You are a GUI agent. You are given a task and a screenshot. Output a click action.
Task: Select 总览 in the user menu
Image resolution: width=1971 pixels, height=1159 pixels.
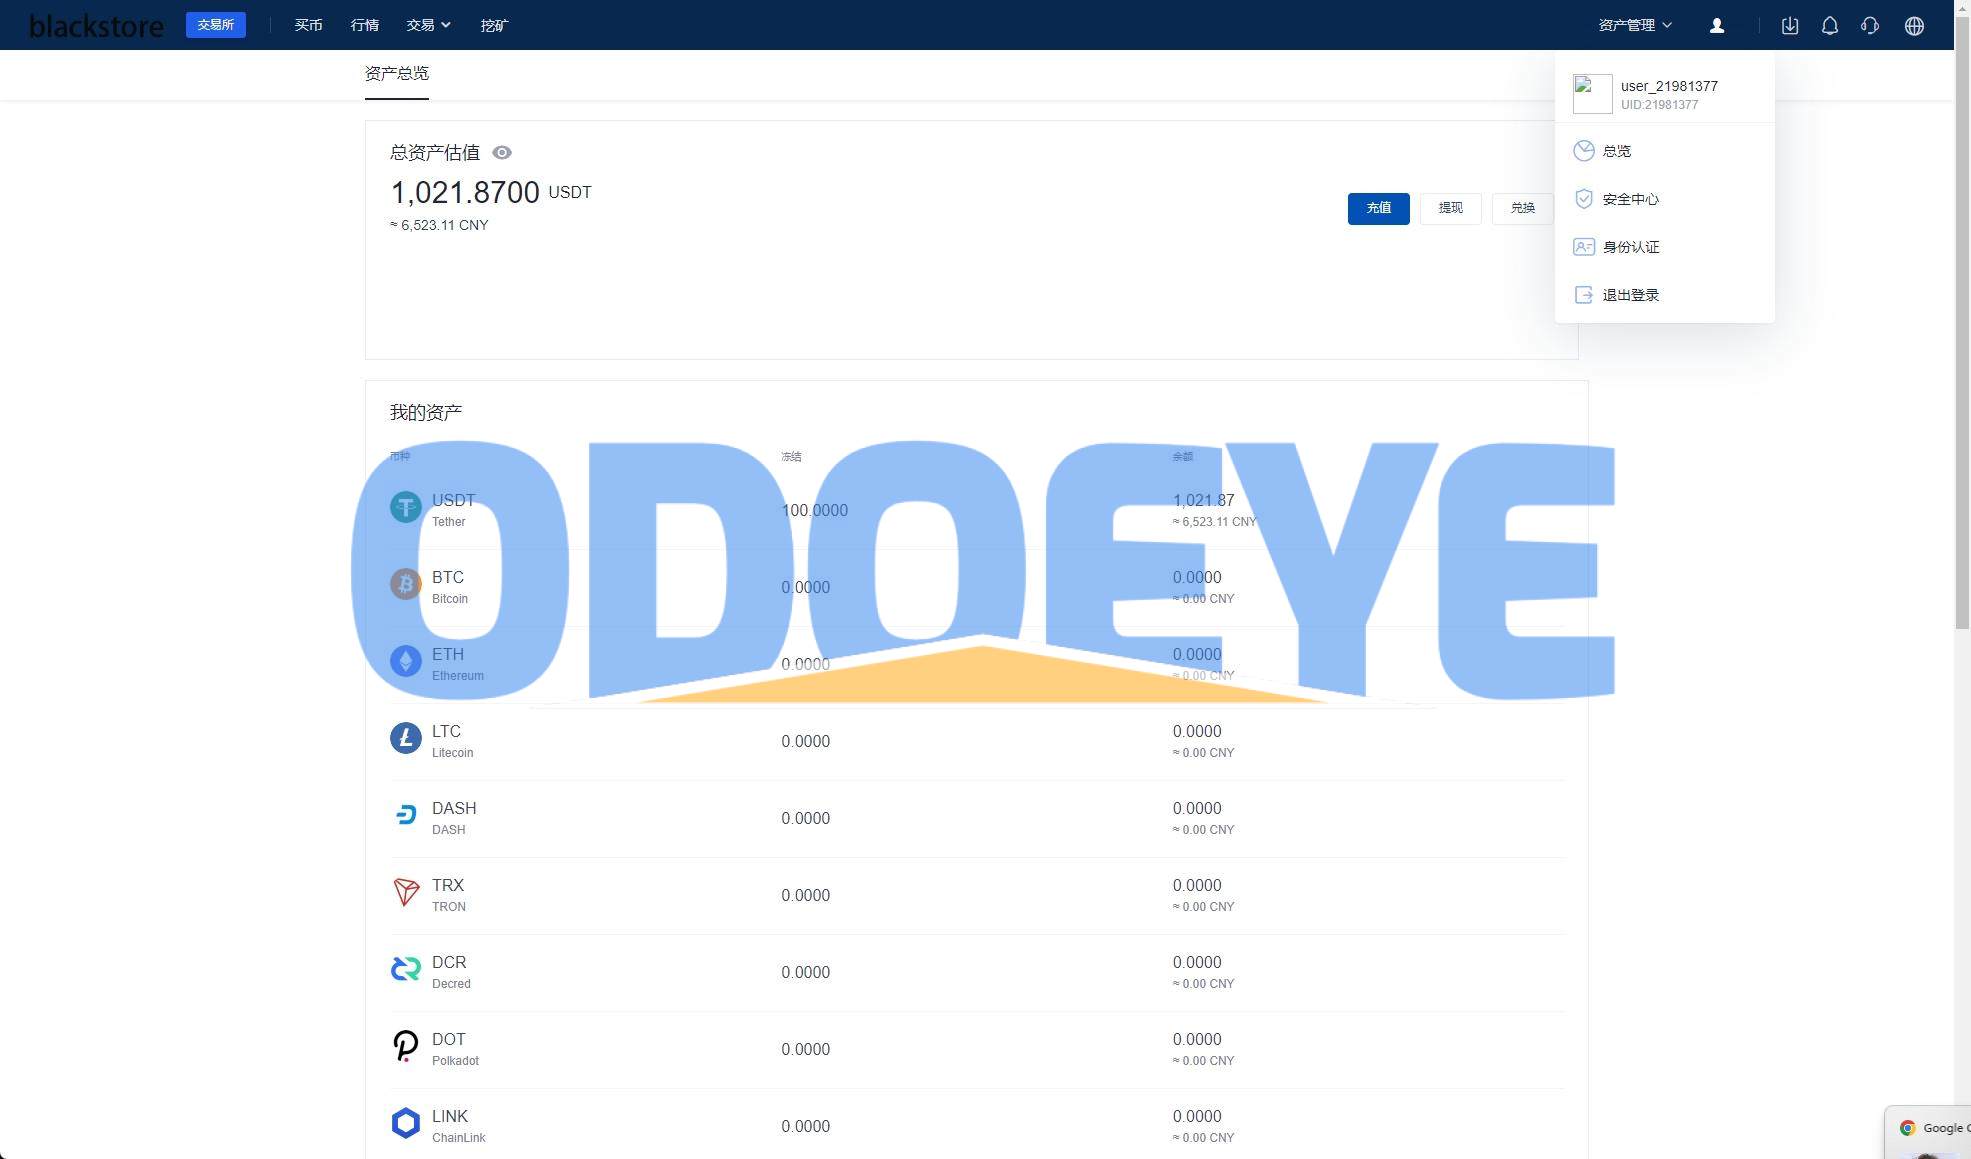[1664, 151]
